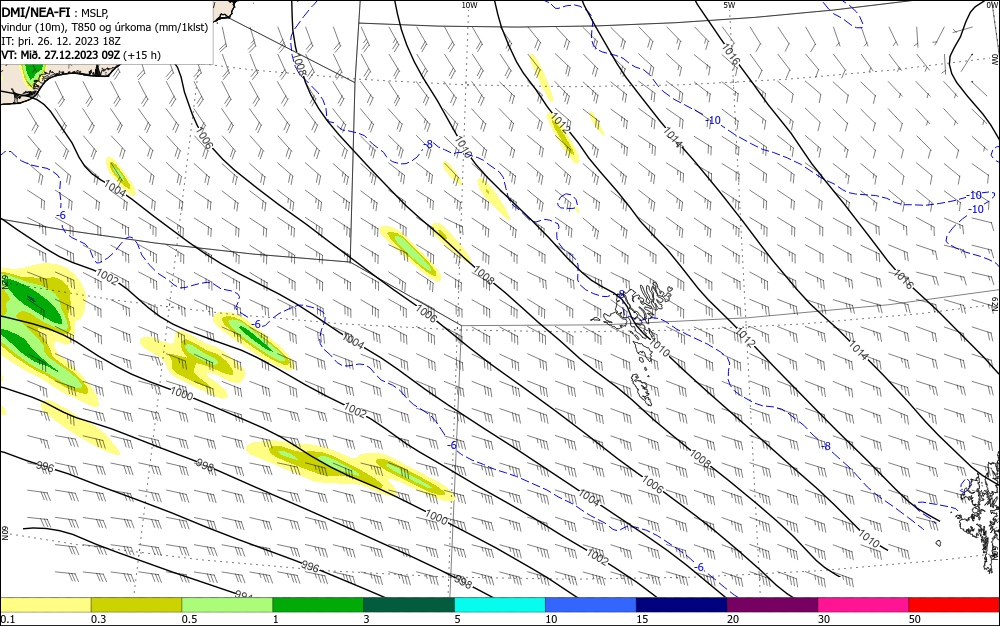Click the legend value '30'
The width and height of the screenshot is (1000, 626).
coord(824,619)
